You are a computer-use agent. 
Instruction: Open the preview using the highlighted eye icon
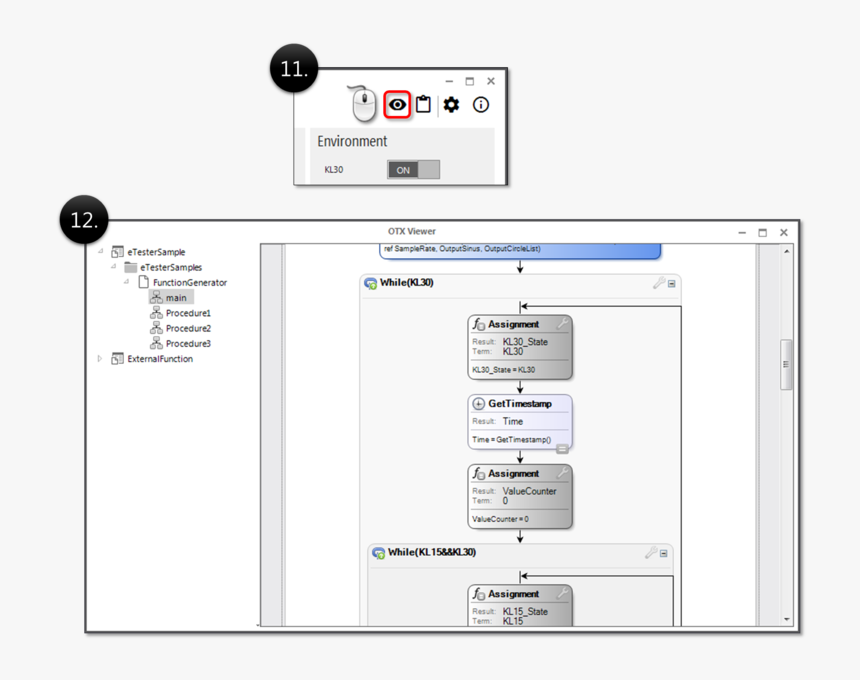[x=398, y=104]
